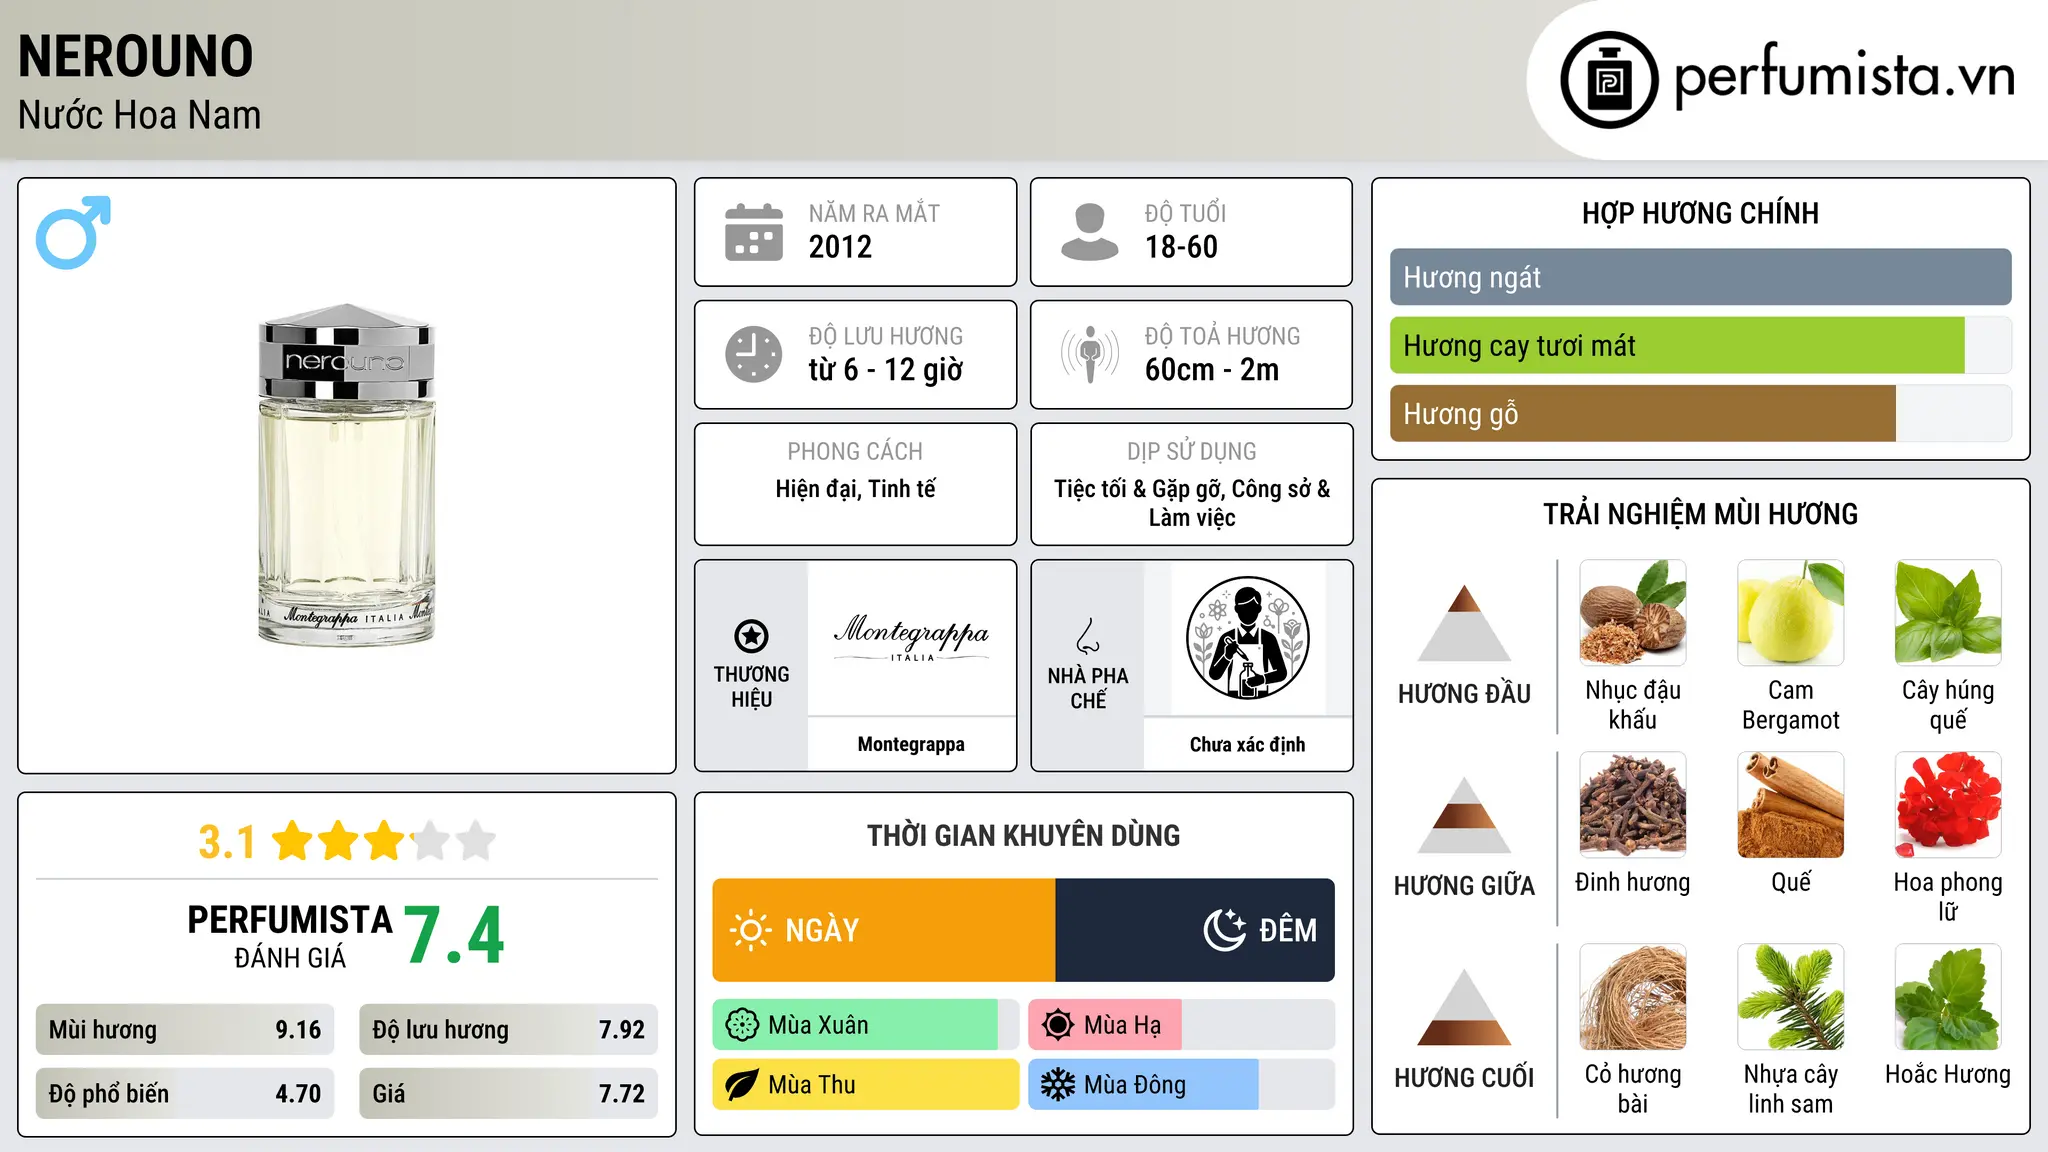Viewport: 2048px width, 1152px height.
Task: Click the Montegrappa brand name below the logo
Action: [911, 744]
